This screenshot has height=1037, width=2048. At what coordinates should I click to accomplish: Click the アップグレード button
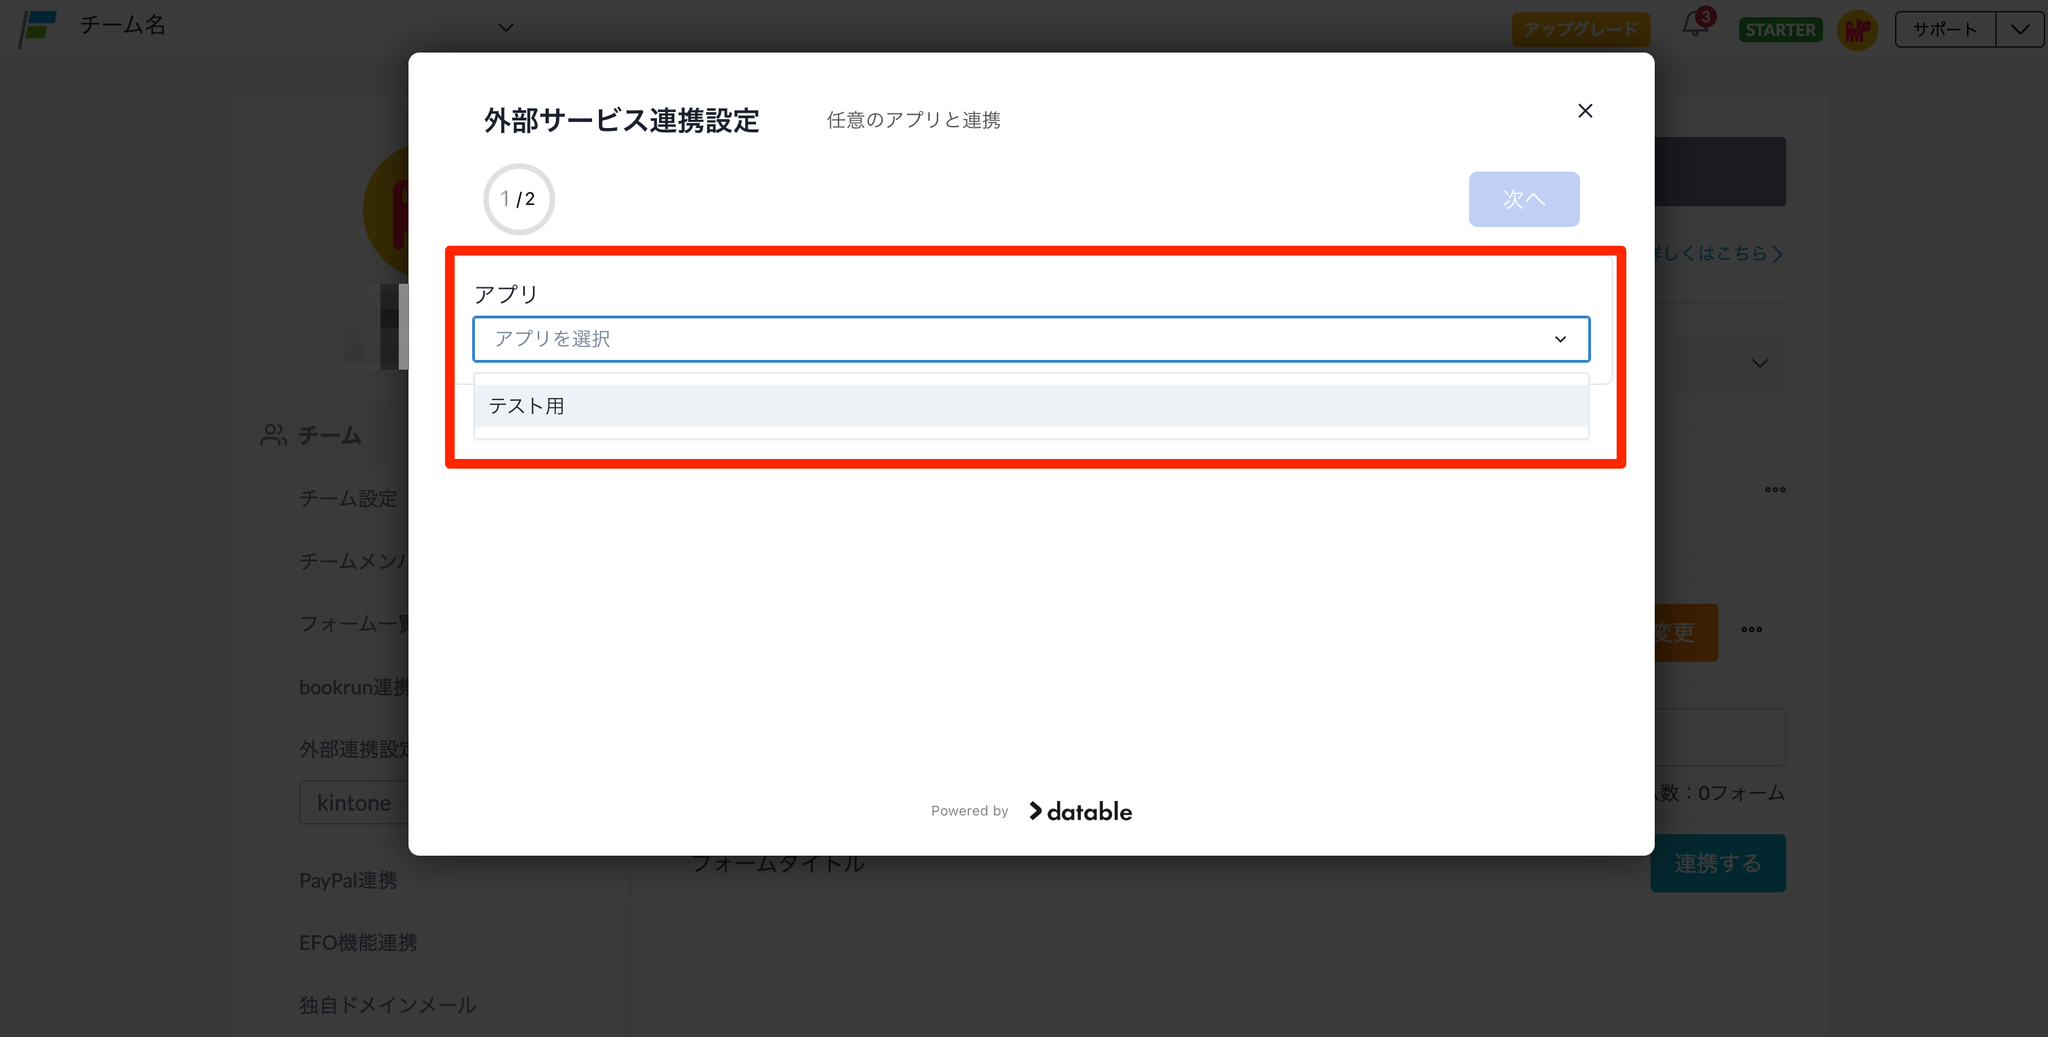pyautogui.click(x=1580, y=30)
